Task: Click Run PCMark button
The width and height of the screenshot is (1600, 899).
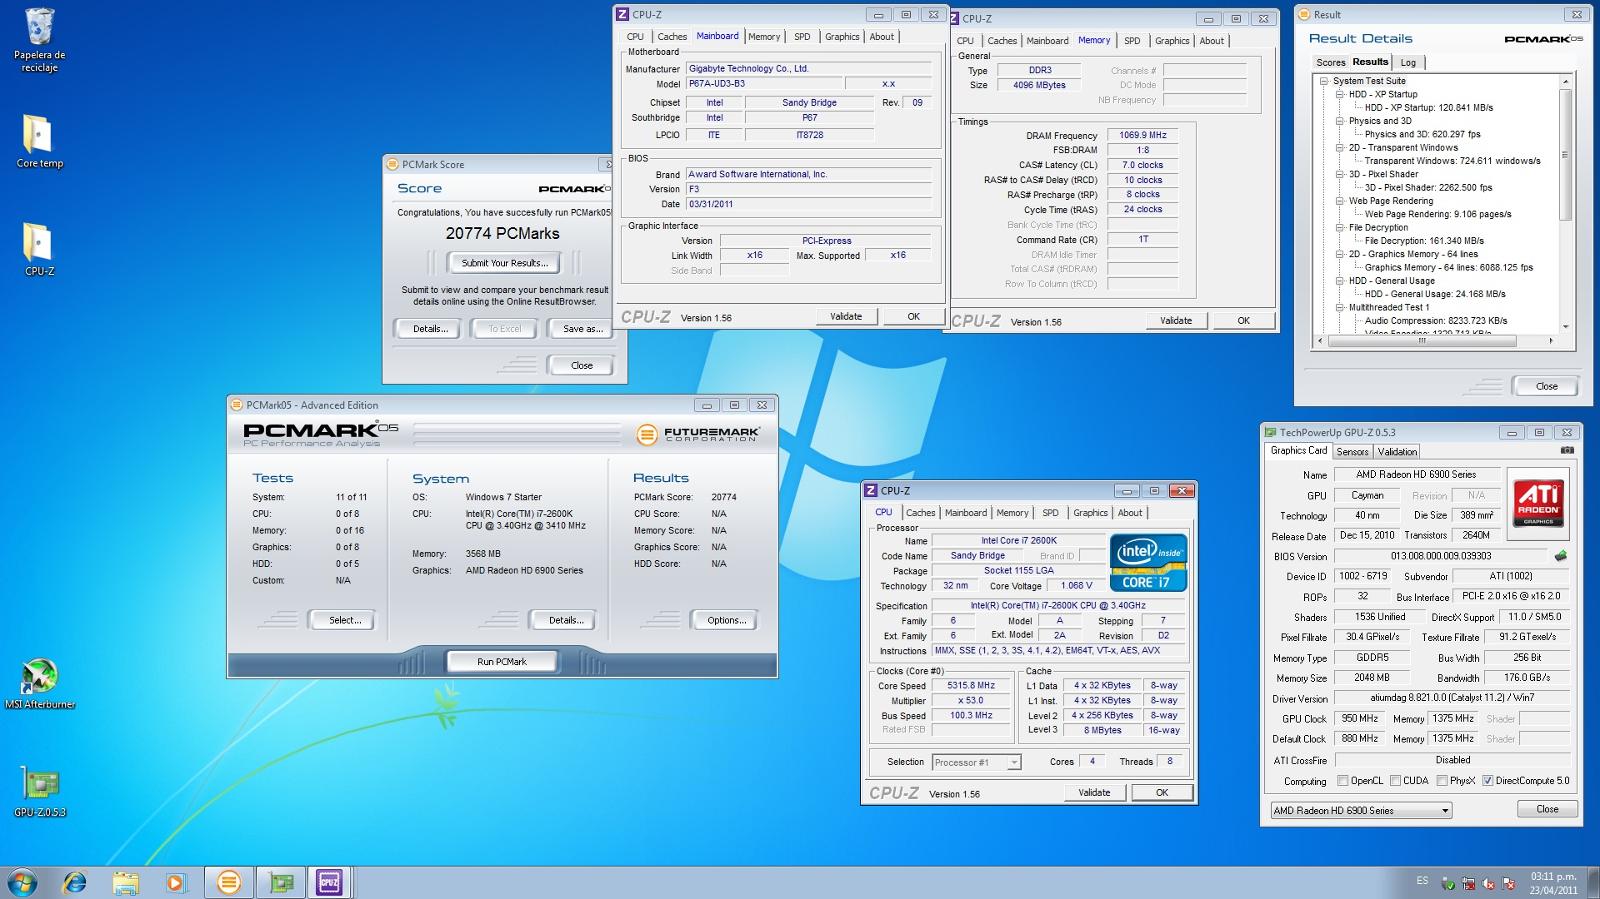Action: click(x=502, y=661)
